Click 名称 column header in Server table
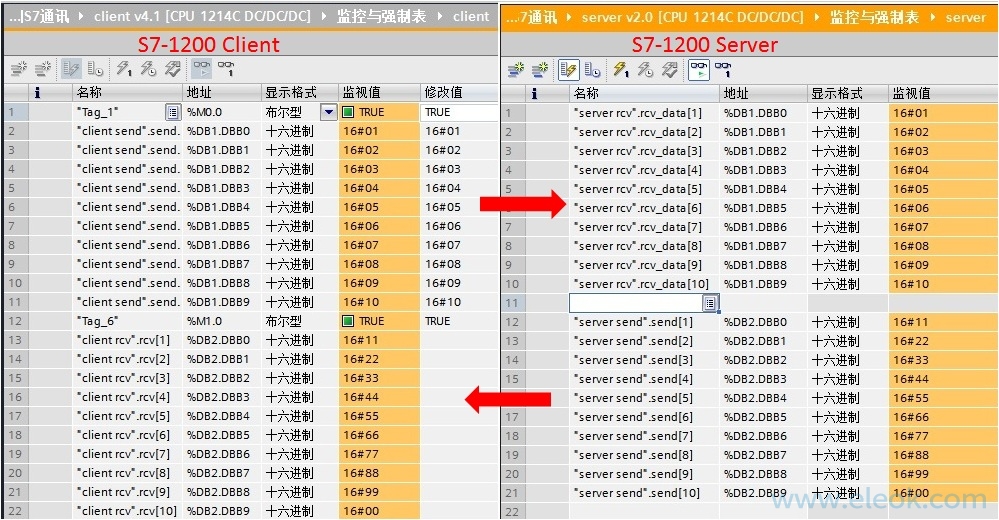Screen dimensions: 999x520 click(644, 94)
